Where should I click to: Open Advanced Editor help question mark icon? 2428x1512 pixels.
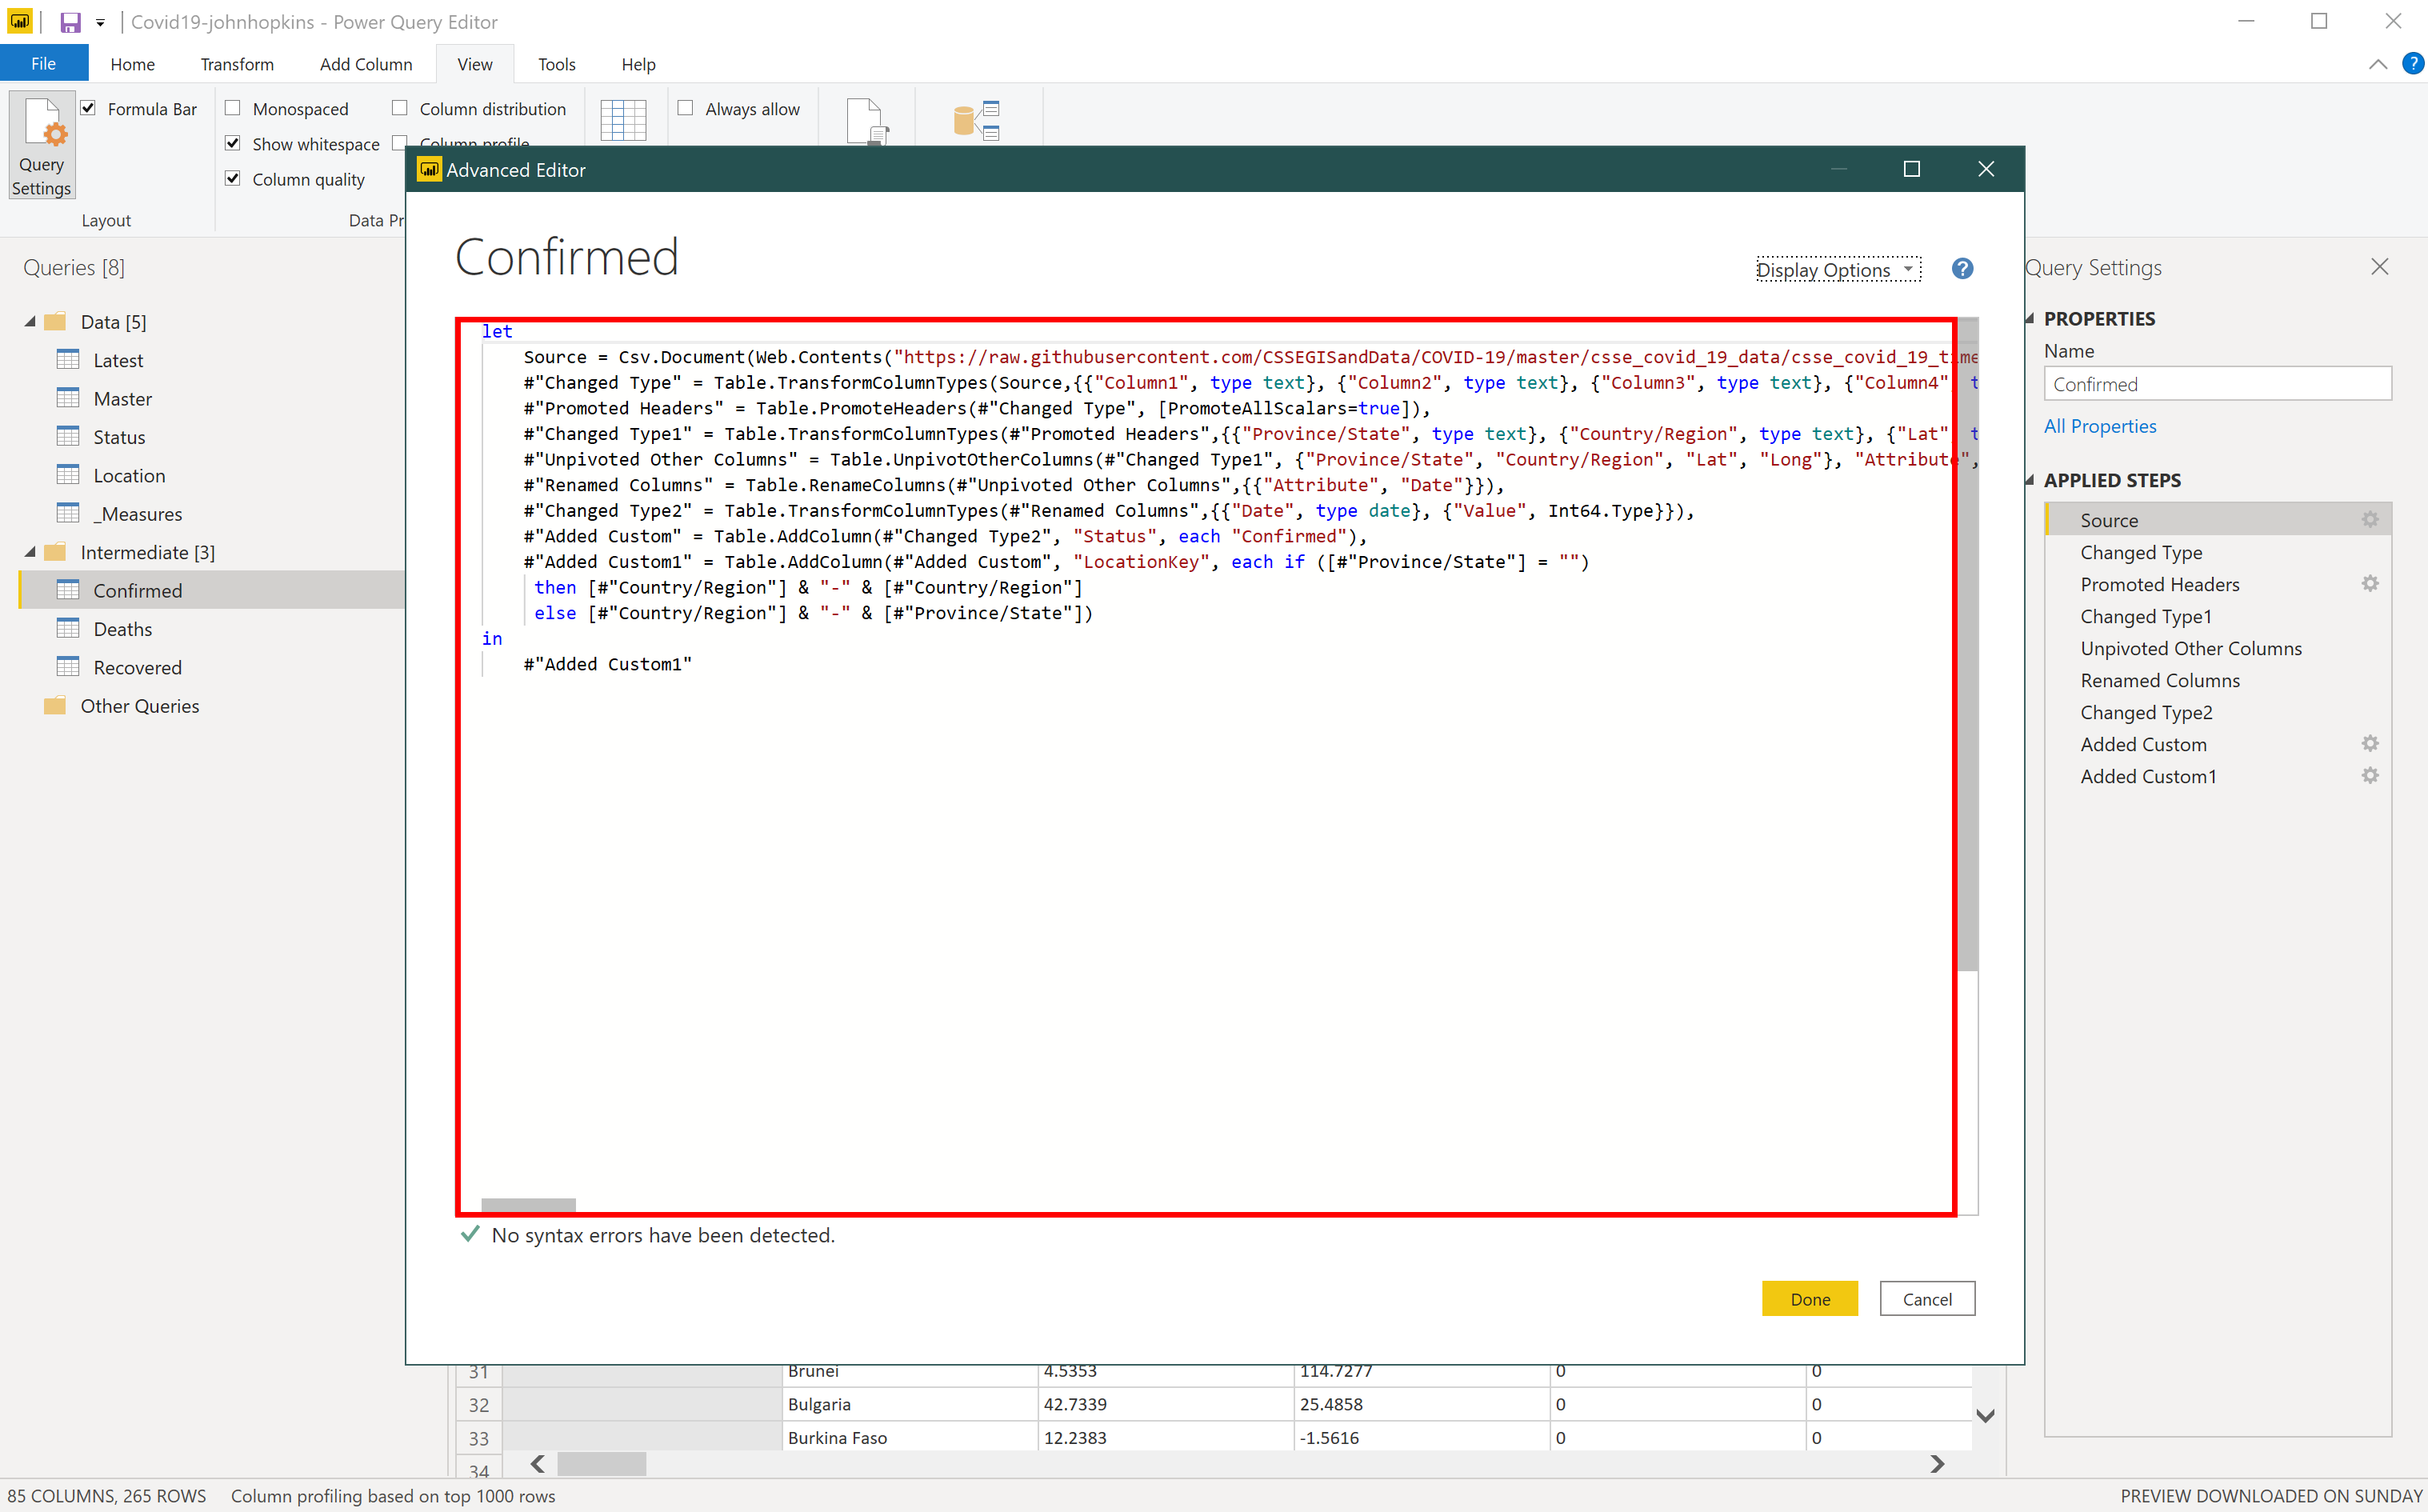(1962, 269)
